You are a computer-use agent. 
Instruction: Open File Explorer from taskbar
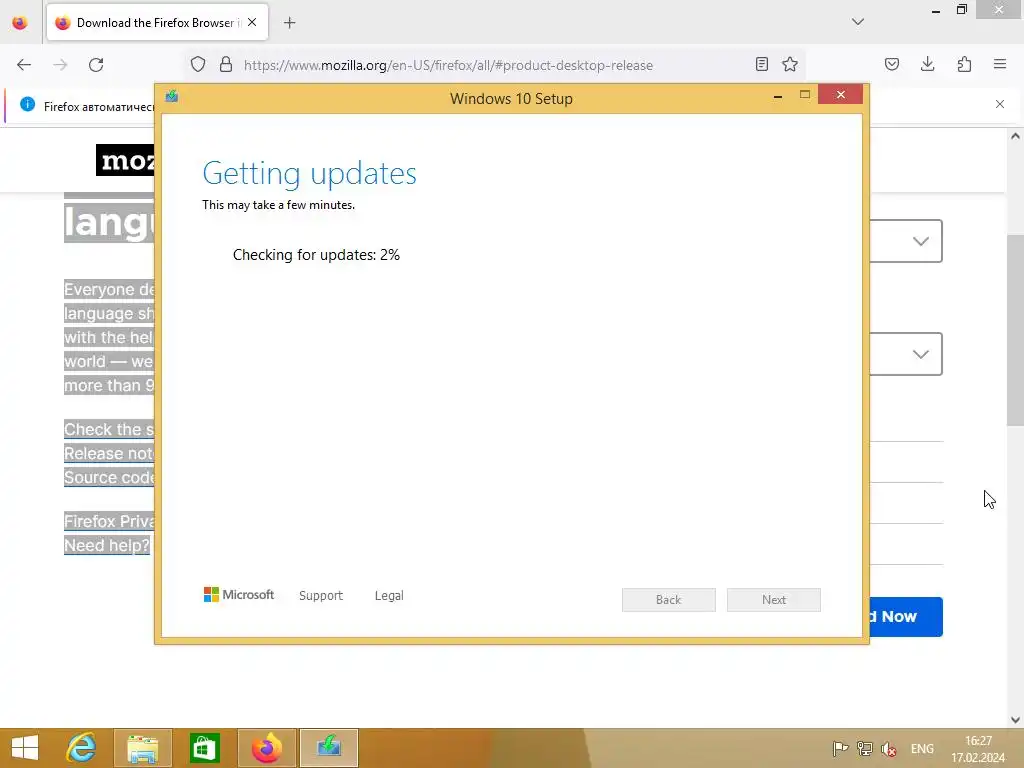143,748
